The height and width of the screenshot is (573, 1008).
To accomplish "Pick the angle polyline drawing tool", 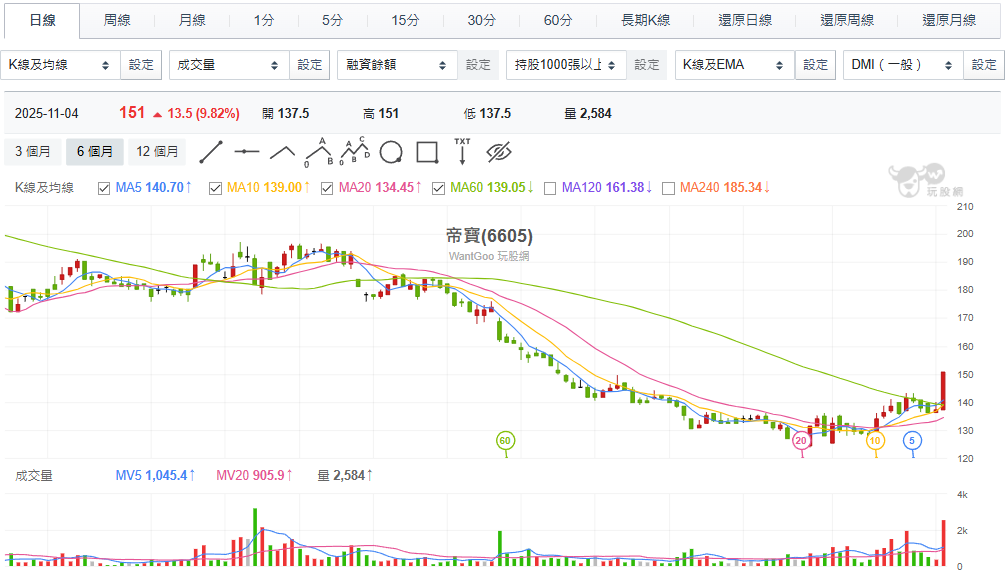I will (282, 152).
